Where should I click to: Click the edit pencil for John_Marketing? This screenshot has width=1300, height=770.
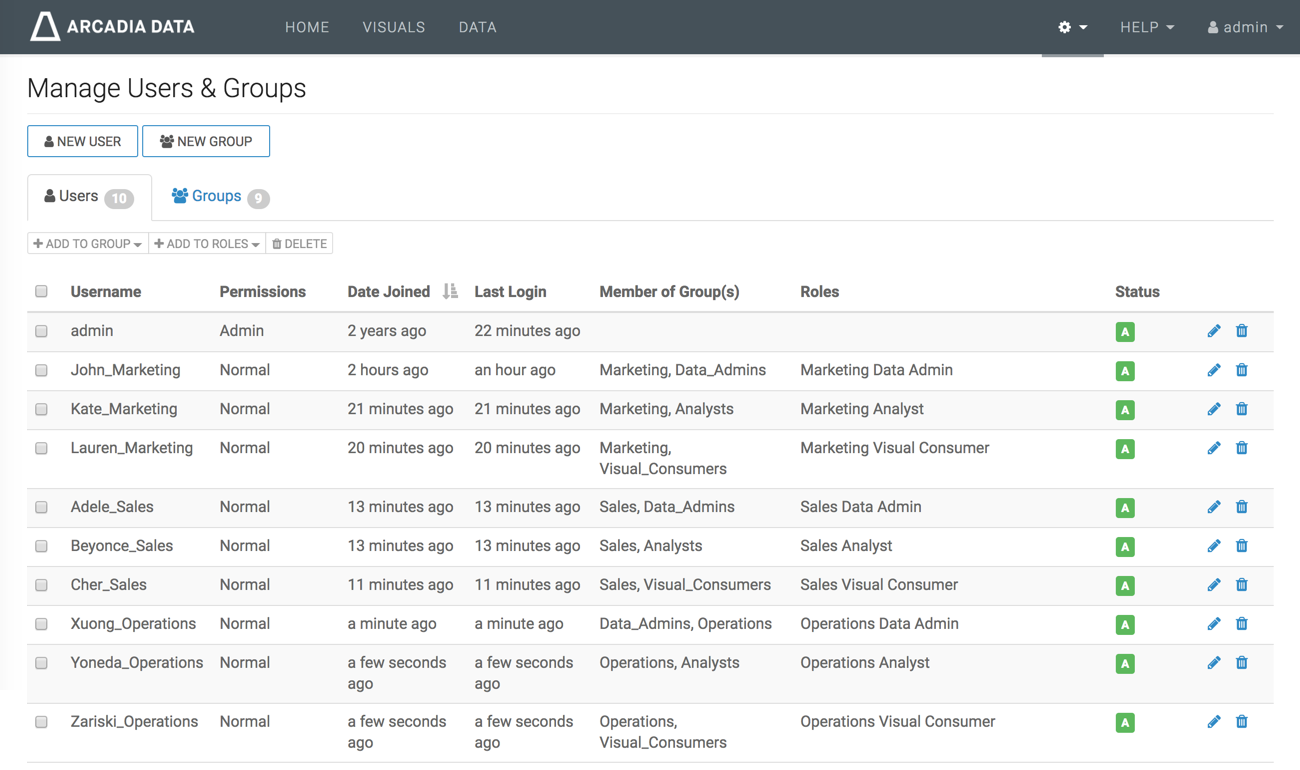coord(1213,370)
